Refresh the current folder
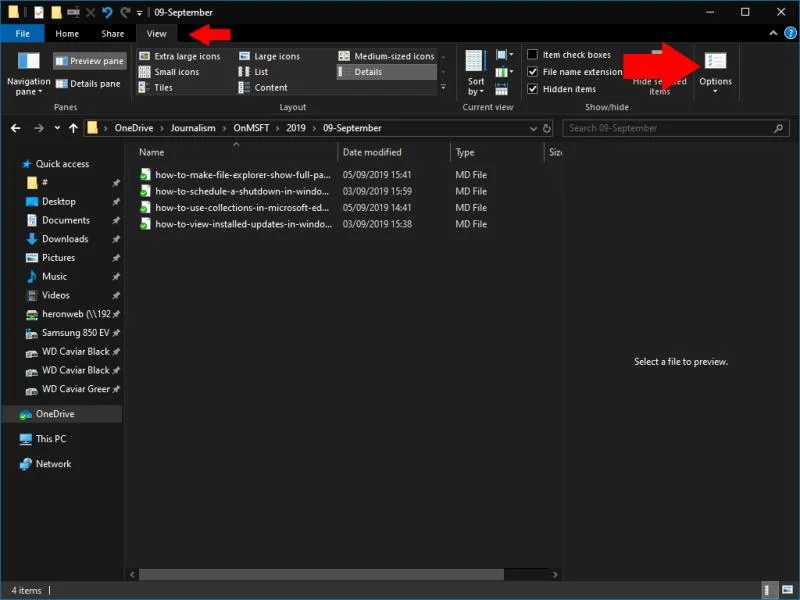Viewport: 800px width, 600px height. [547, 129]
